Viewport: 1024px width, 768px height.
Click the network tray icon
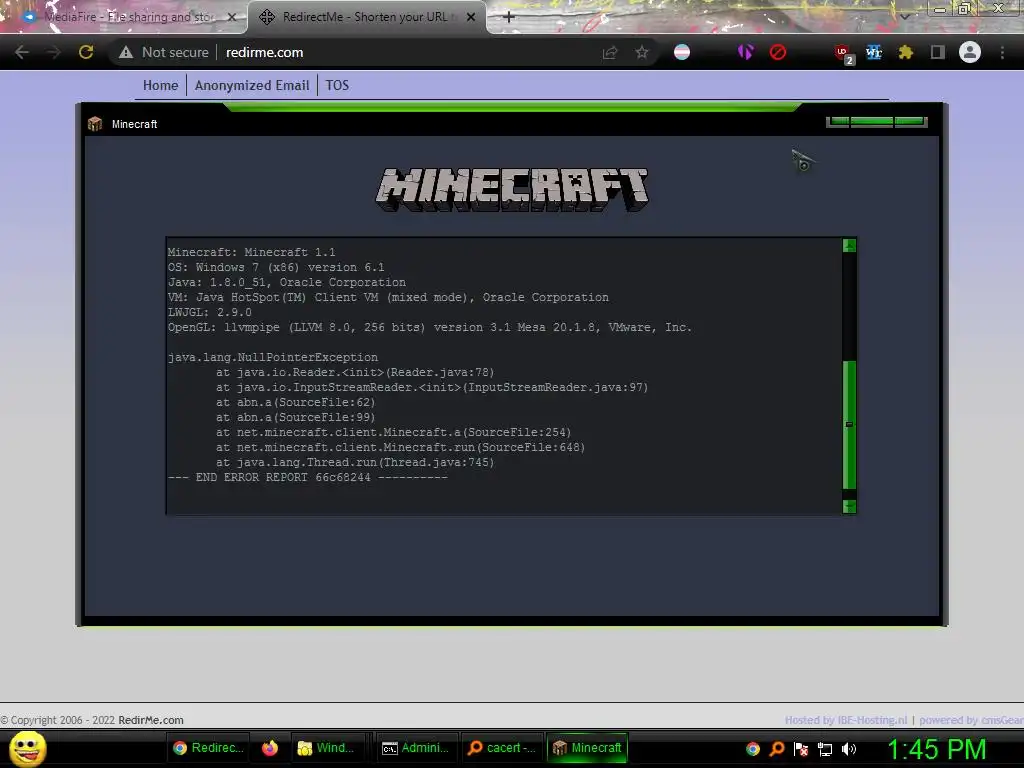click(825, 748)
